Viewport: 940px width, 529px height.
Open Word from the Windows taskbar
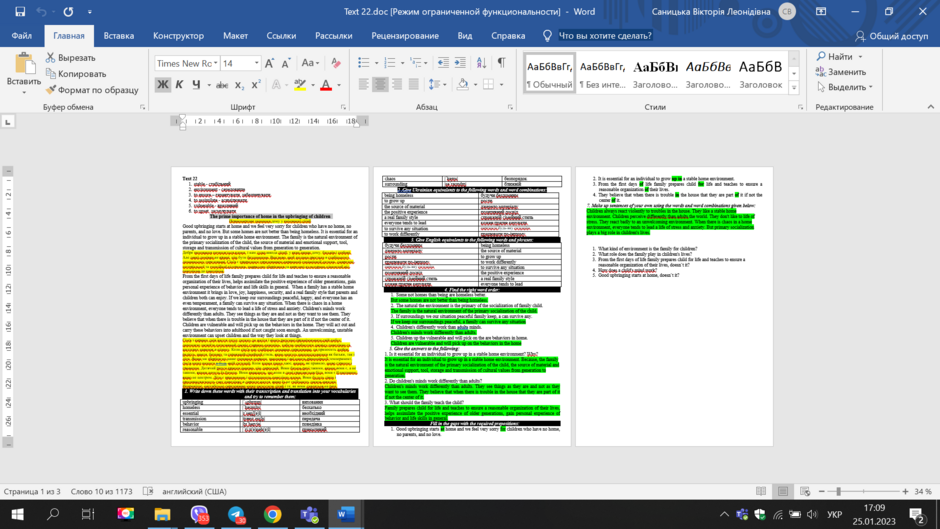[346, 514]
